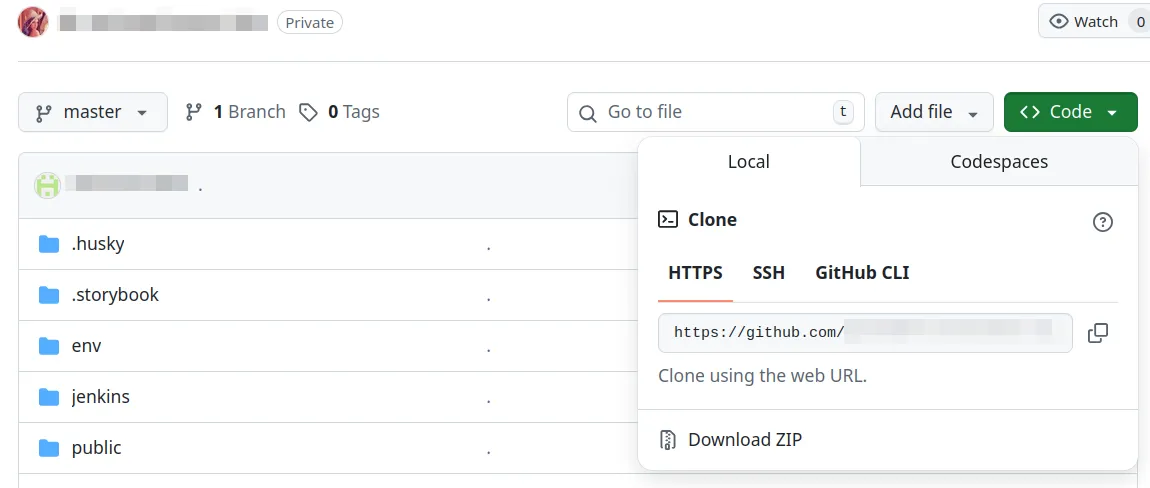Click the branch icon beside 1 Branch
The width and height of the screenshot is (1150, 488).
pyautogui.click(x=194, y=112)
